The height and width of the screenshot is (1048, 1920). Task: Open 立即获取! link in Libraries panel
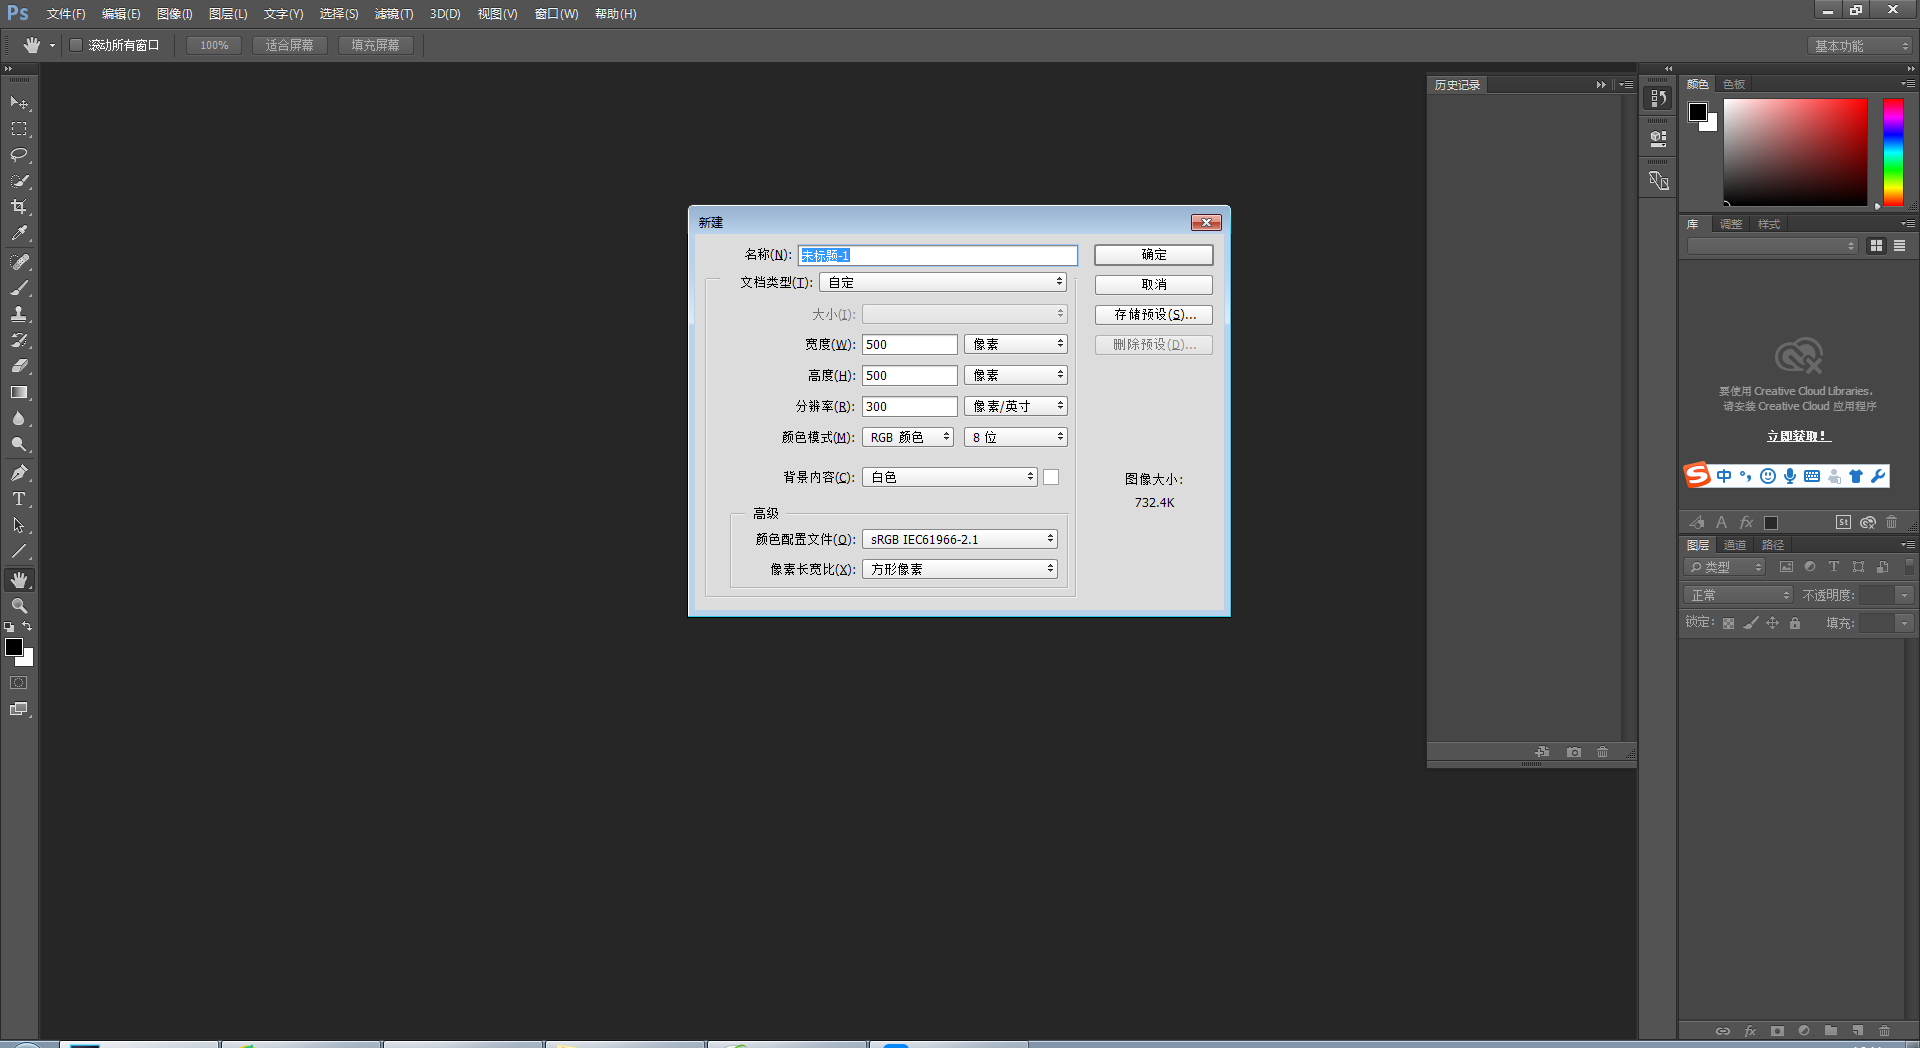tap(1798, 436)
